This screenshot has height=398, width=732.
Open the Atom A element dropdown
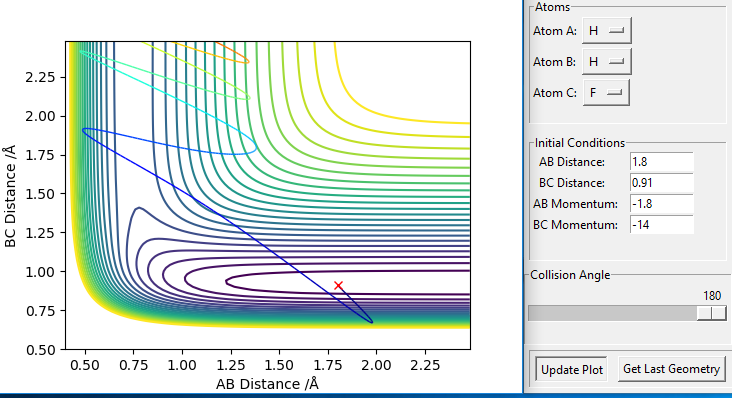pos(606,31)
